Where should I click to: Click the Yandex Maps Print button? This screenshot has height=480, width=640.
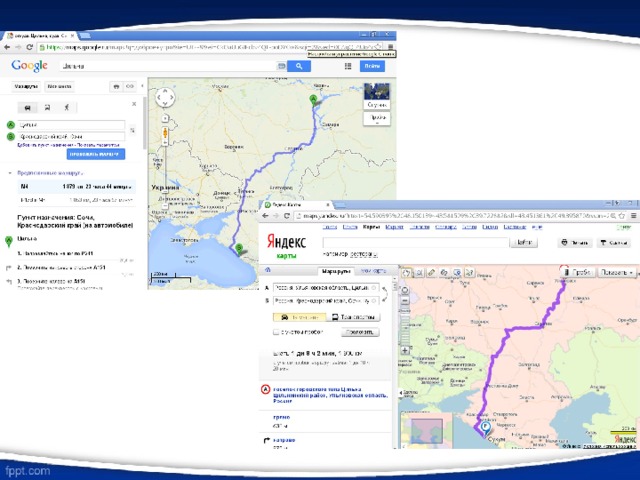(x=574, y=242)
